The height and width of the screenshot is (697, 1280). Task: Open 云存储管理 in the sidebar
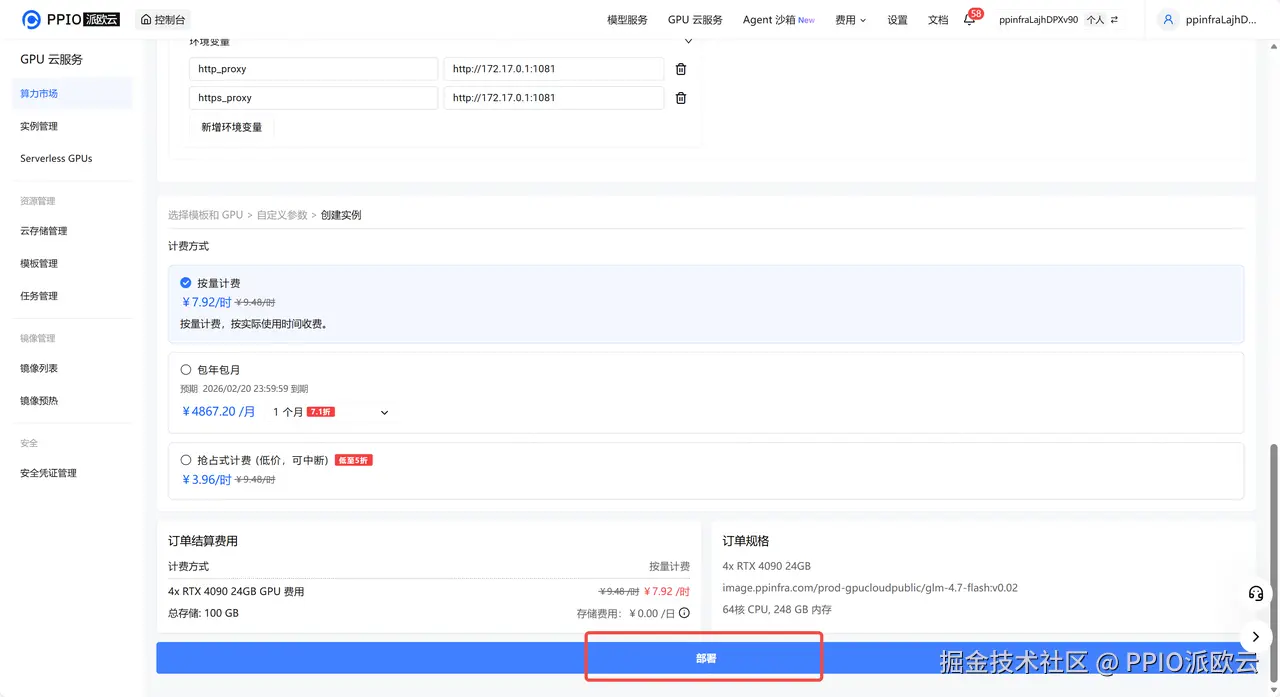(x=44, y=231)
